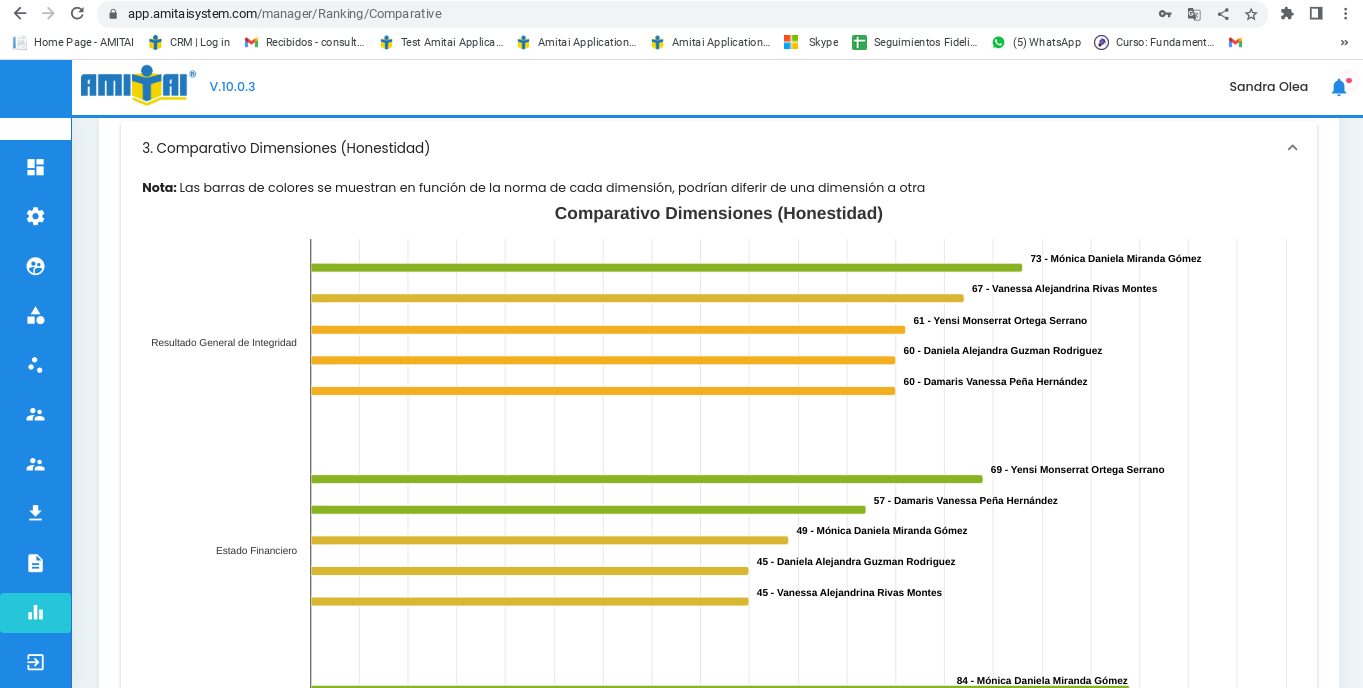
Task: Open the browser extensions puzzle icon
Action: point(1287,14)
